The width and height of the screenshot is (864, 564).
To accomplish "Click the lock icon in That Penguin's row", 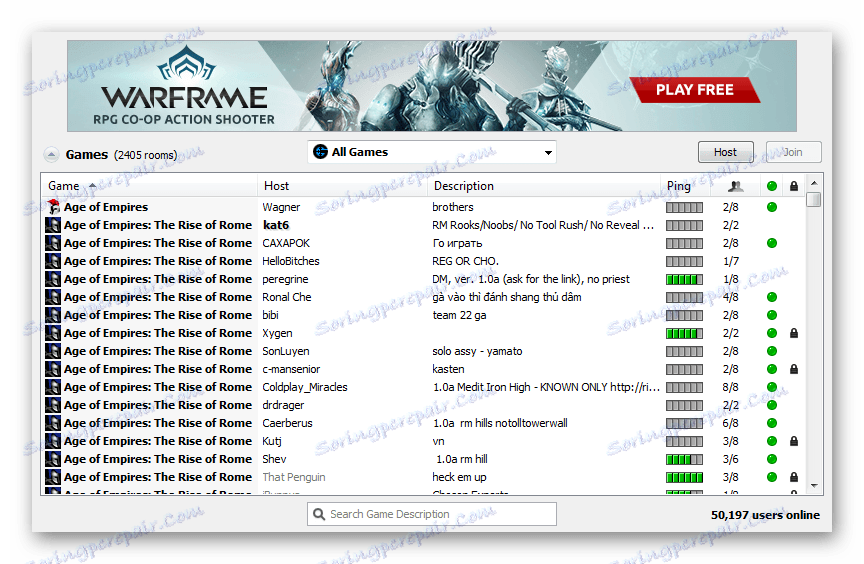I will point(794,477).
